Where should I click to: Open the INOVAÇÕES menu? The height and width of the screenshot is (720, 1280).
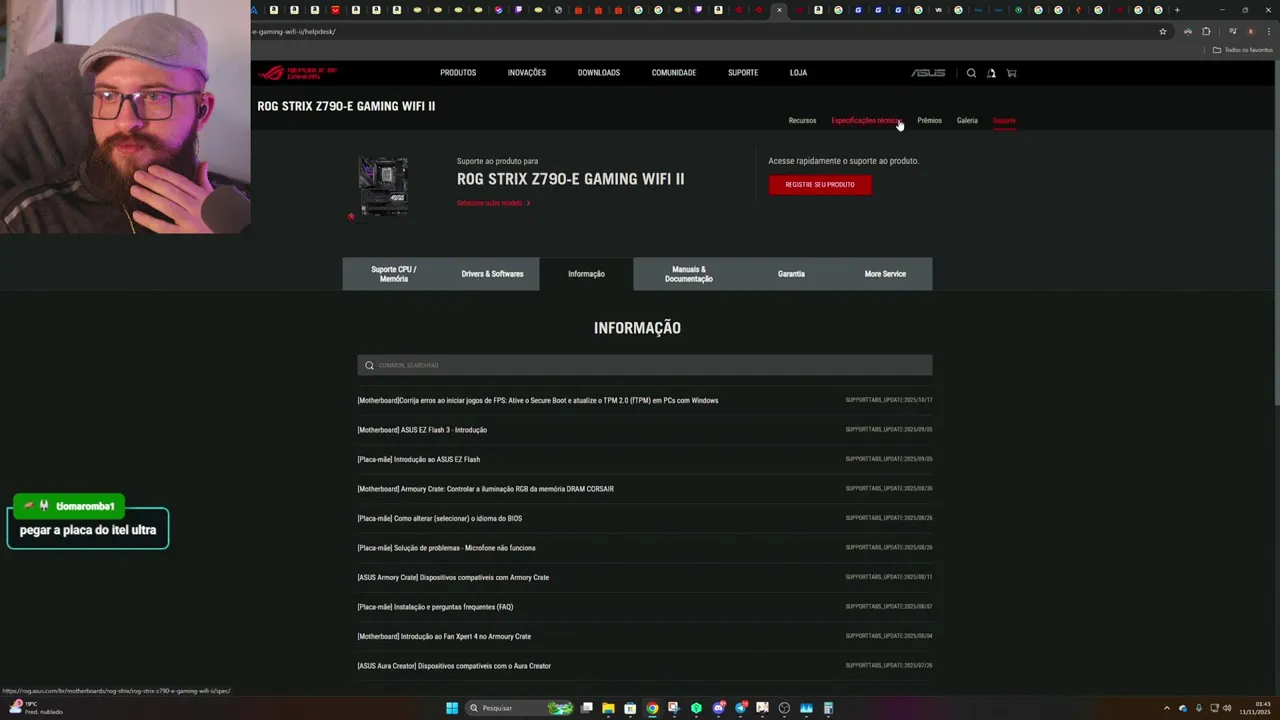527,73
